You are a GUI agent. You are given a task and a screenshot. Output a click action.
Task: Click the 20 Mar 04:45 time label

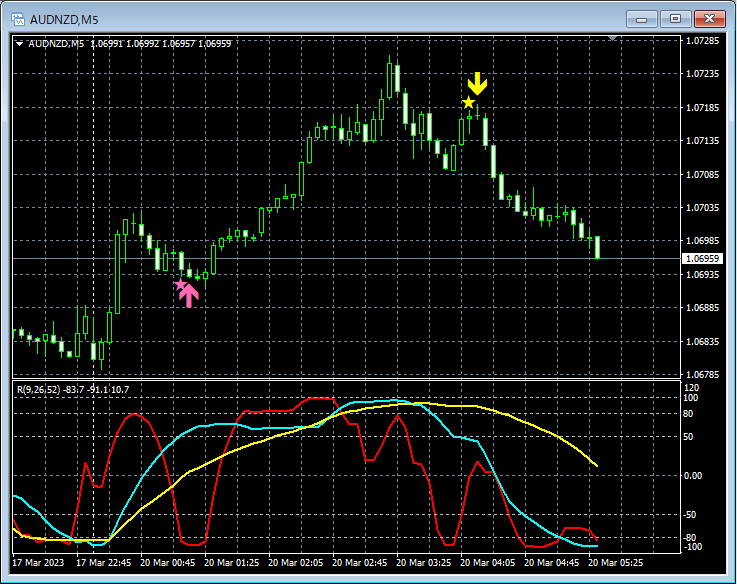pyautogui.click(x=551, y=562)
